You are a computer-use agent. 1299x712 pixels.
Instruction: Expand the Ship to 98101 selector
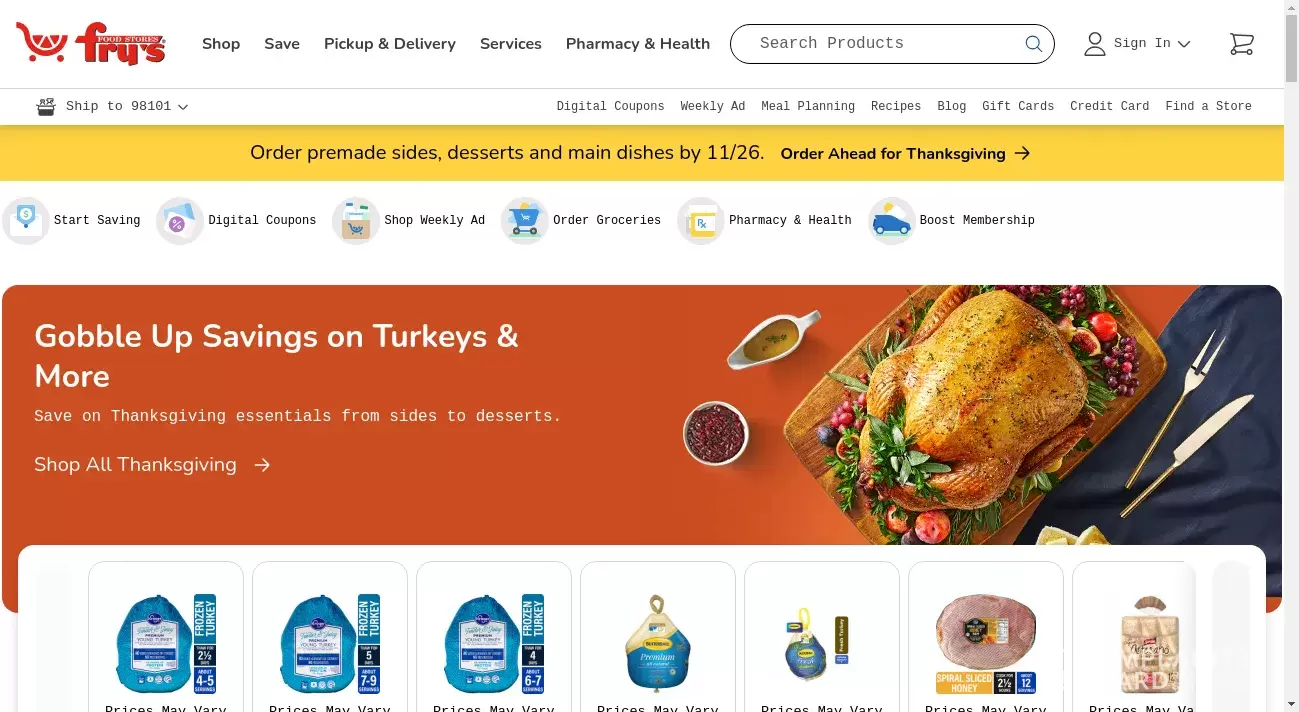pos(112,106)
